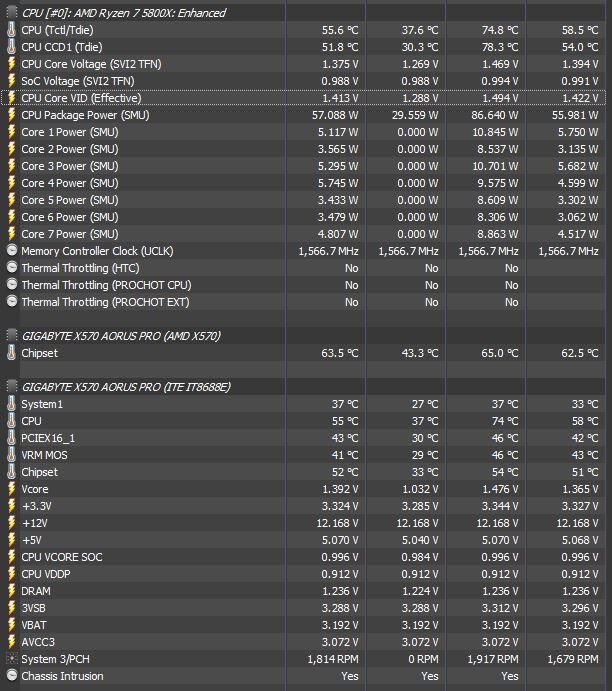Click the thermometer icon beside CPU (Tctl/Tdie)
Viewport: 612px width, 691px height.
point(11,30)
